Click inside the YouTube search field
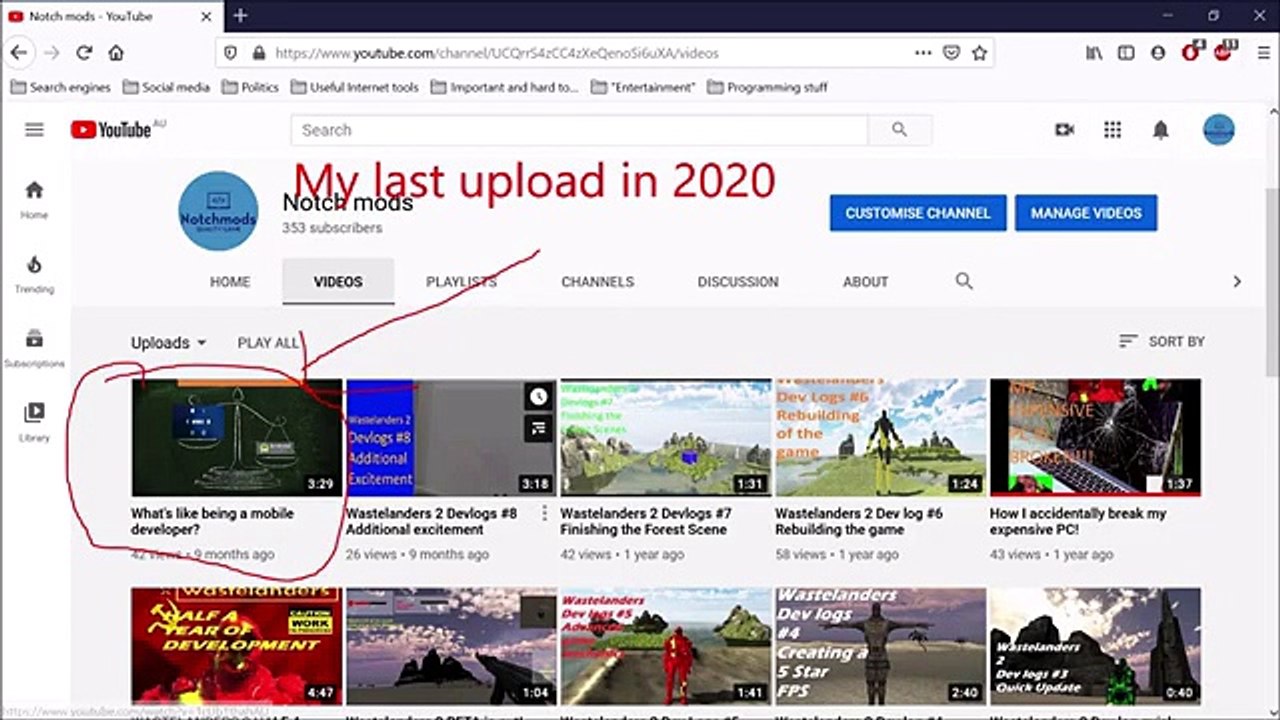The height and width of the screenshot is (720, 1280). pyautogui.click(x=579, y=129)
